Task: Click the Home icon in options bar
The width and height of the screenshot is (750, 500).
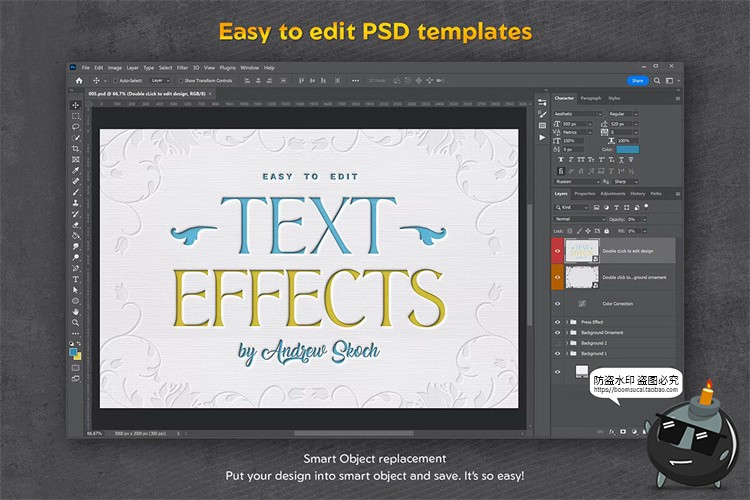Action: [79, 80]
